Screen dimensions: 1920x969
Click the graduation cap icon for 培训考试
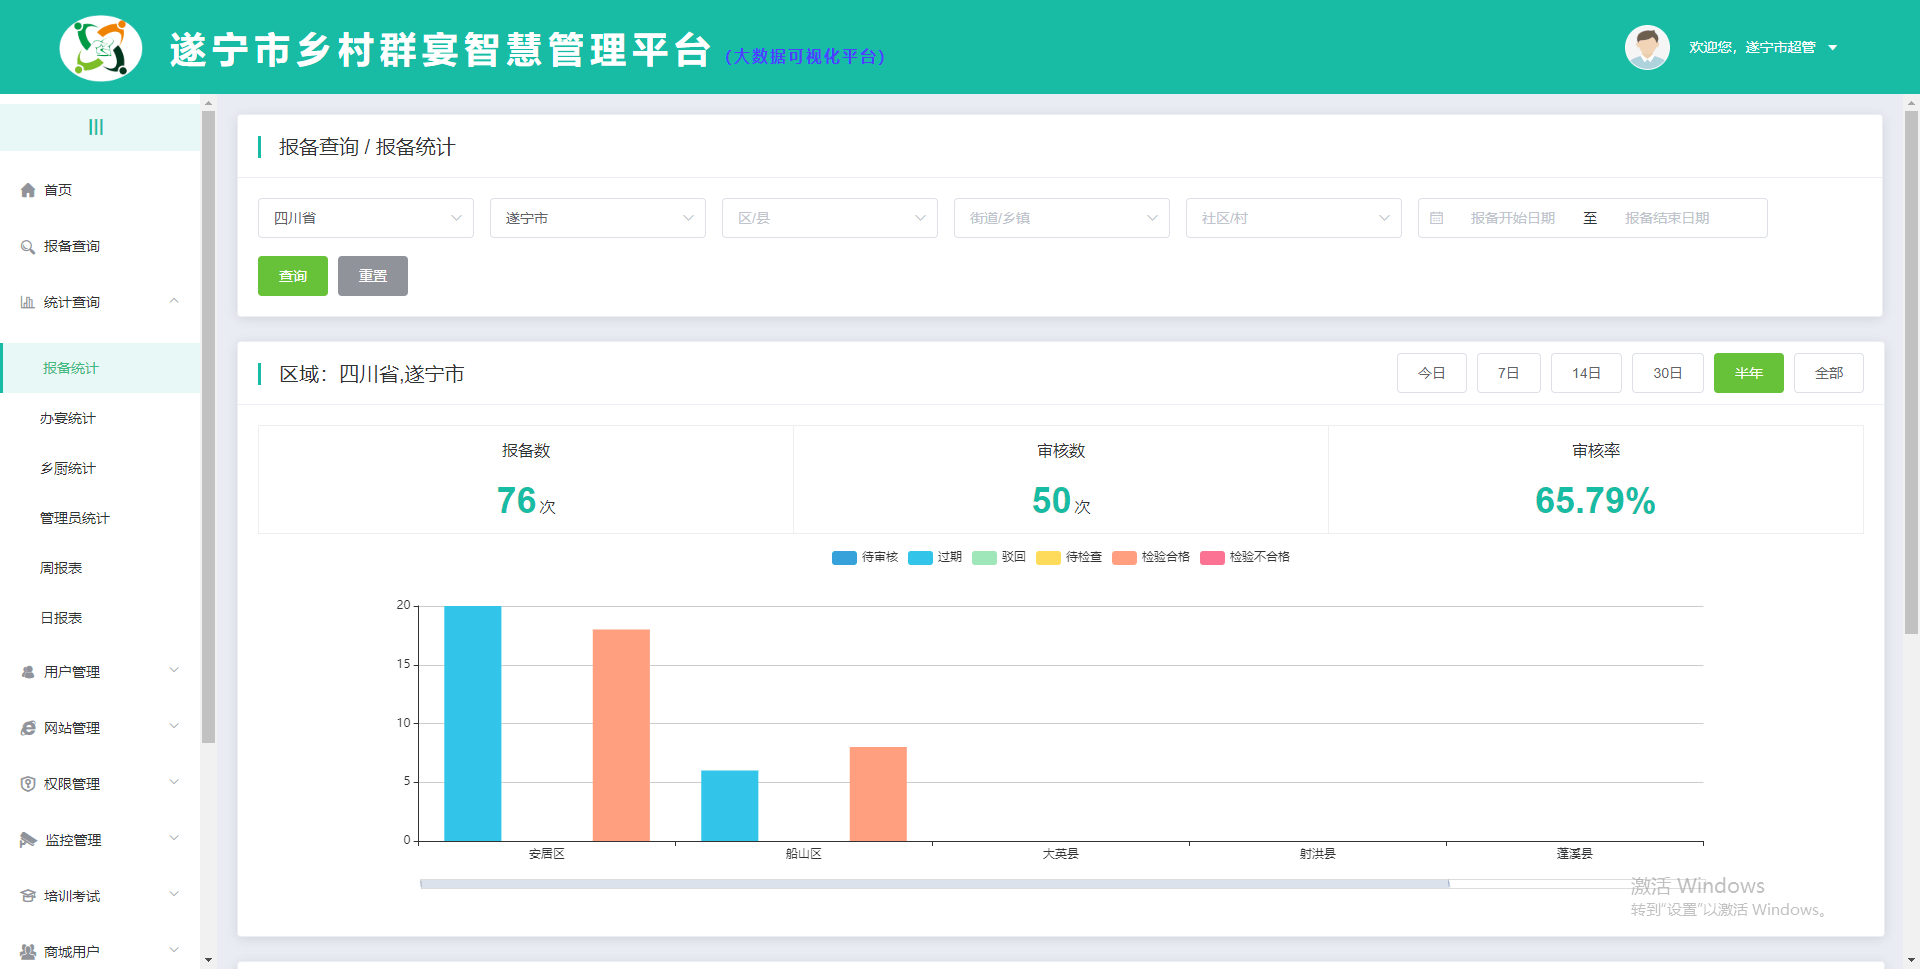(28, 896)
